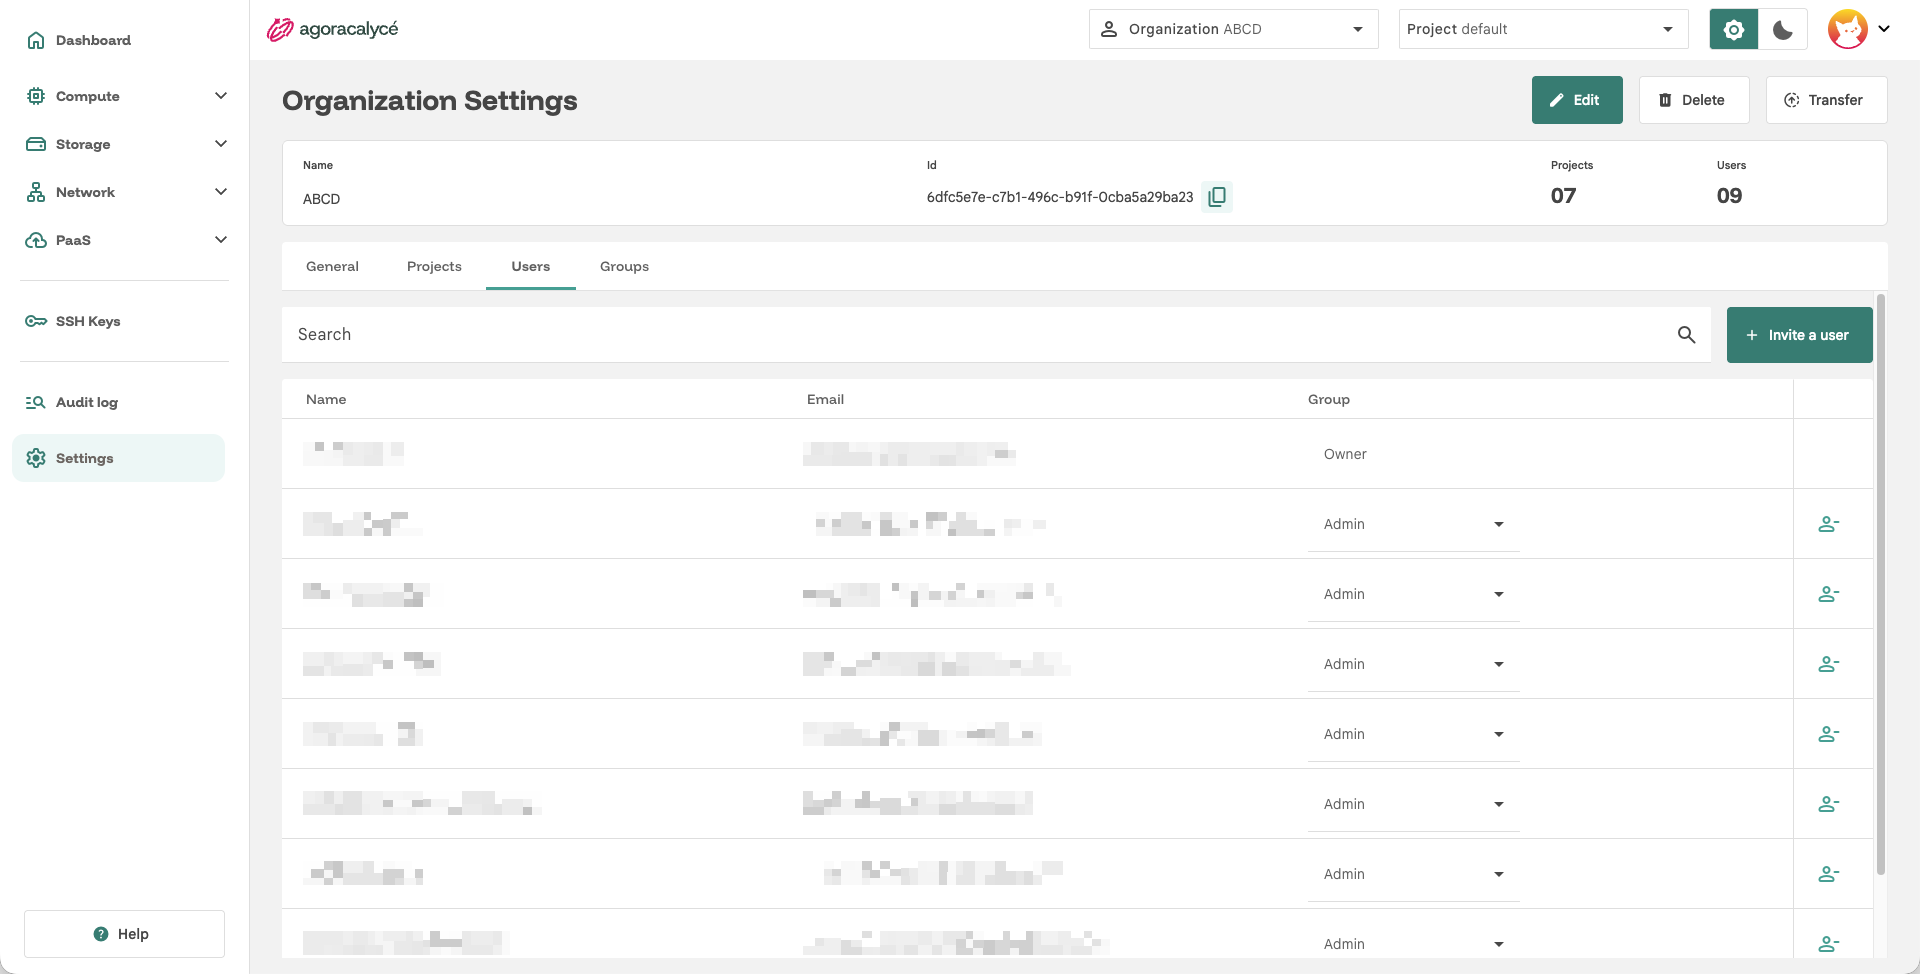
Task: Open the Project default dropdown
Action: [x=1543, y=29]
